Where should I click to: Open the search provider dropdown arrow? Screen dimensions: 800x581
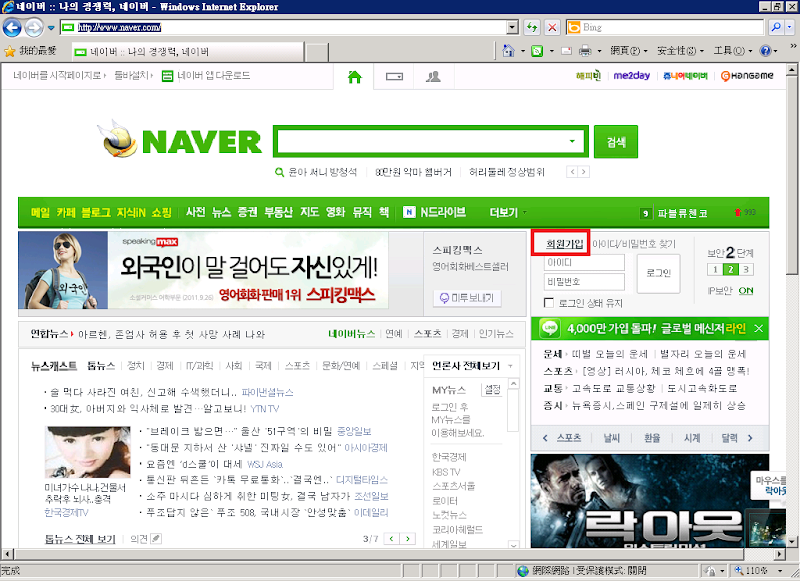click(x=790, y=27)
